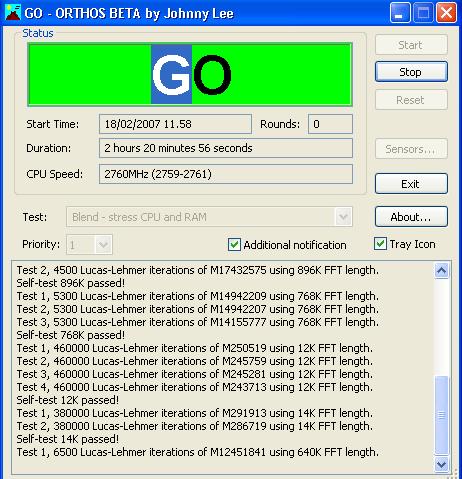
Task: Click log line mentioning M291913
Action: (195, 413)
